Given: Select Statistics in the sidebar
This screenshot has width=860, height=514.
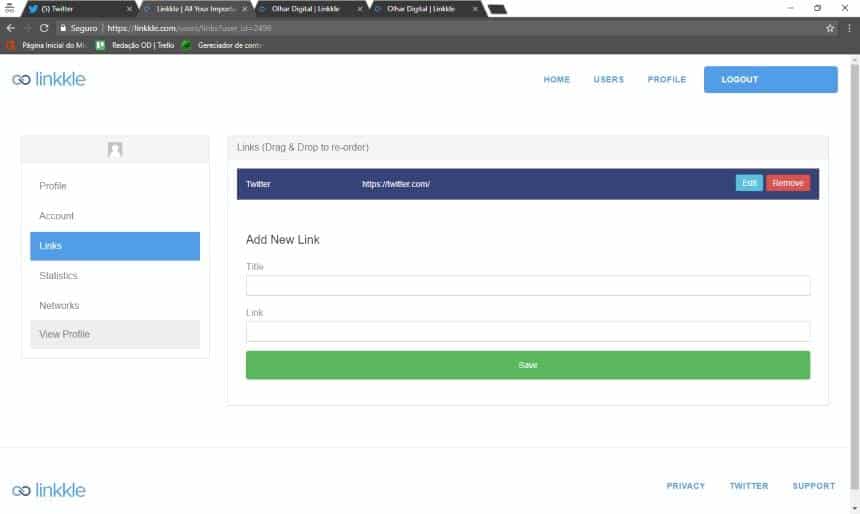Looking at the screenshot, I should pos(58,276).
